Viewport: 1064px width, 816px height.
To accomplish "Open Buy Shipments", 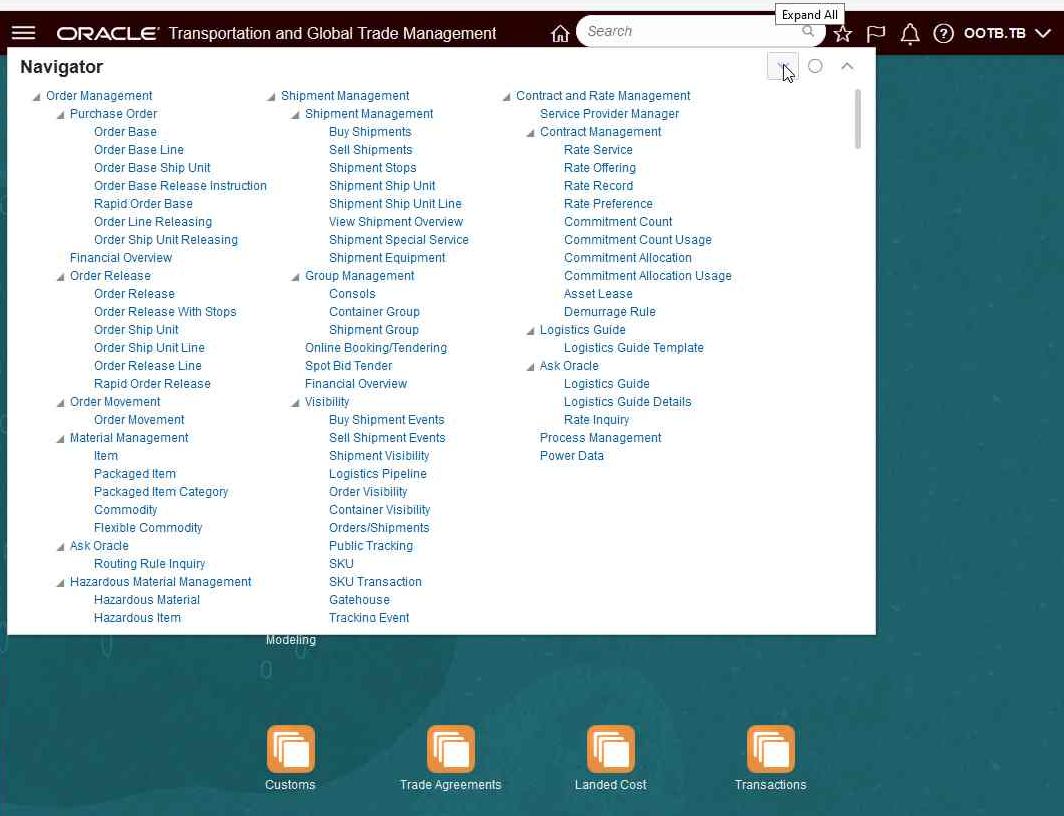I will (370, 132).
